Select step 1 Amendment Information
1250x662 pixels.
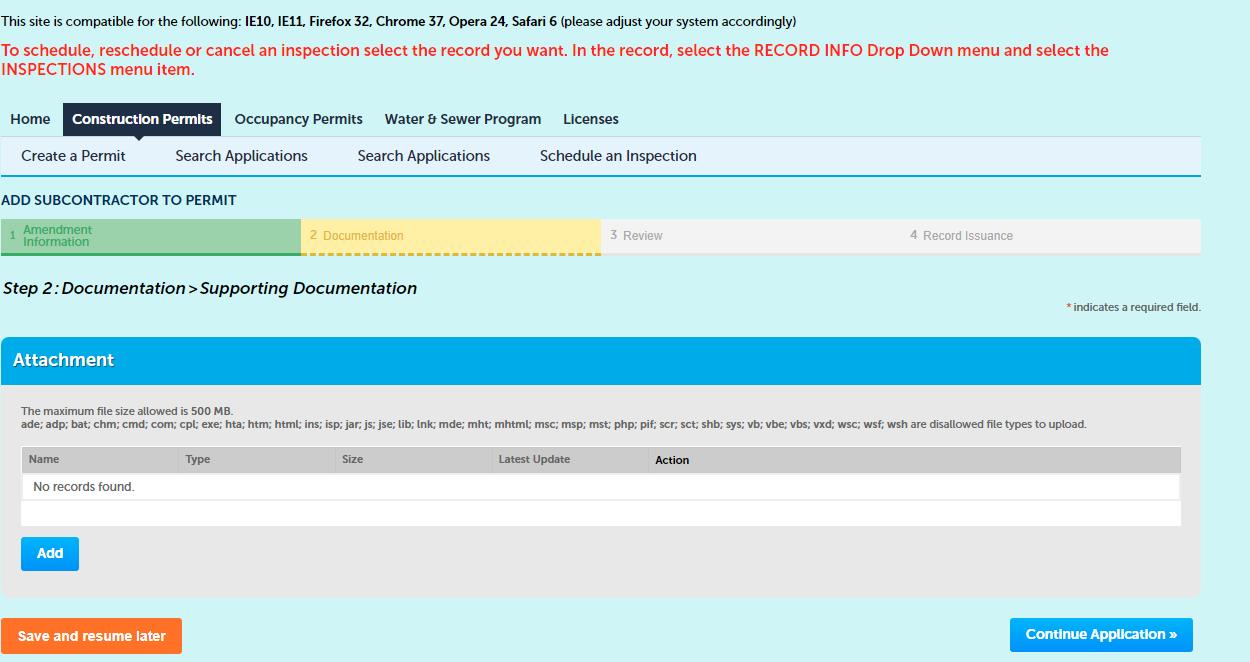[x=151, y=236]
